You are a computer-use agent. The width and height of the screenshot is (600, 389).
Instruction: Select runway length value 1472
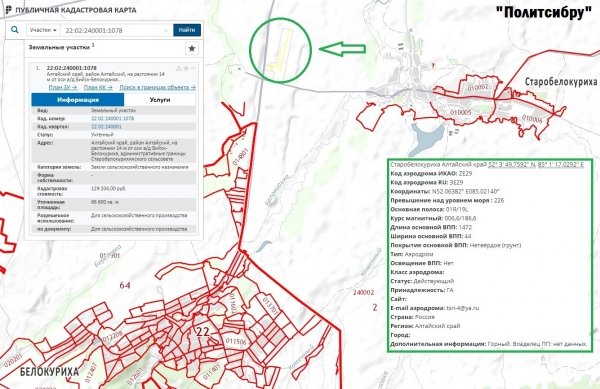point(465,227)
